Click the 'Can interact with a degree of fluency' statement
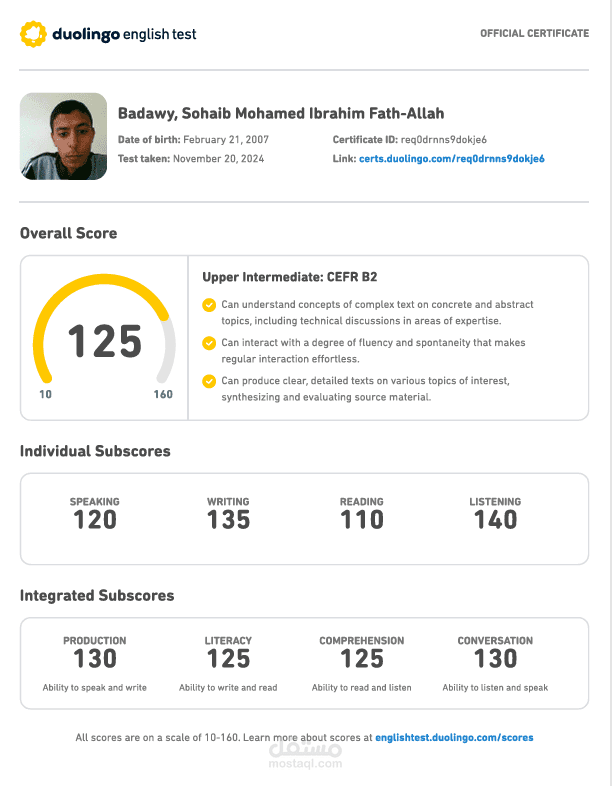The image size is (612, 786). 373,350
